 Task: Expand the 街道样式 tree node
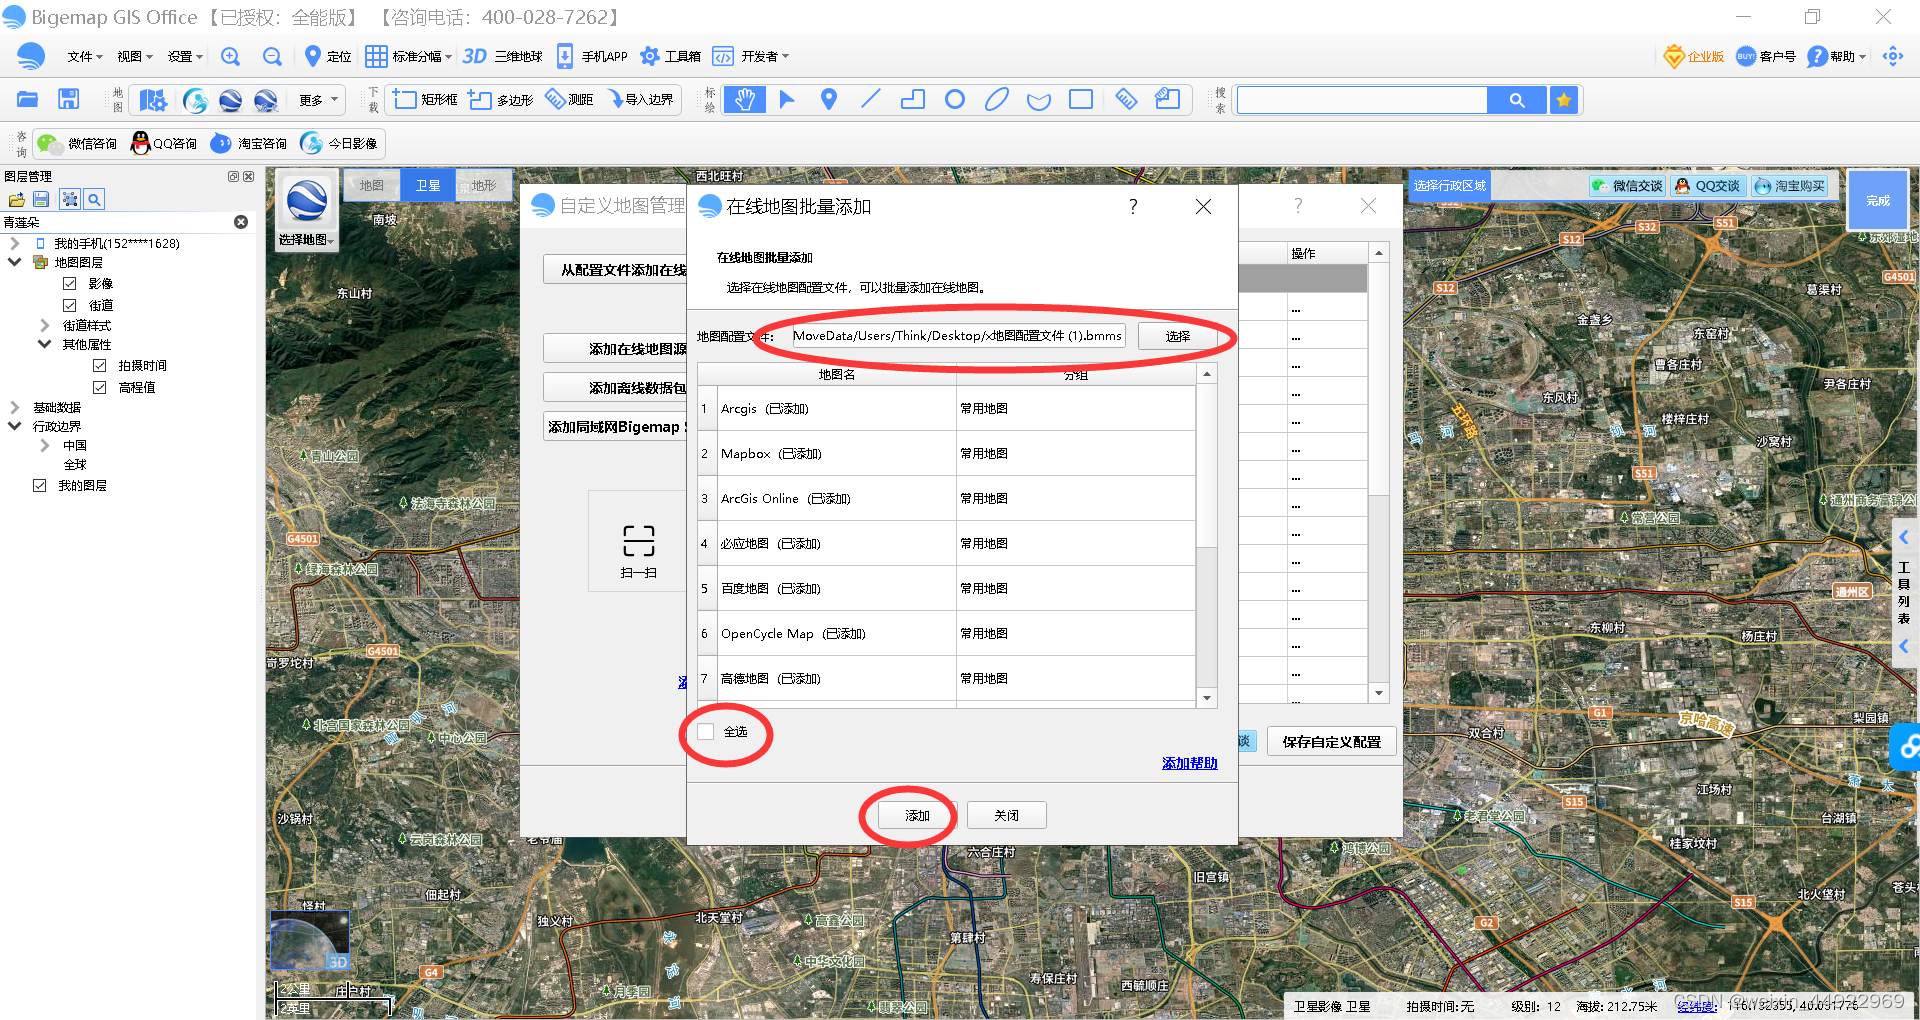(x=45, y=325)
